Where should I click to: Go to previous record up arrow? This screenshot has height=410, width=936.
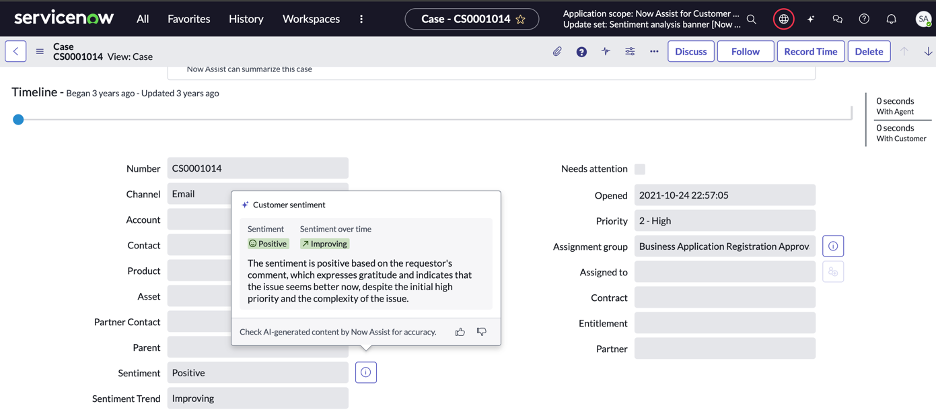(x=904, y=51)
